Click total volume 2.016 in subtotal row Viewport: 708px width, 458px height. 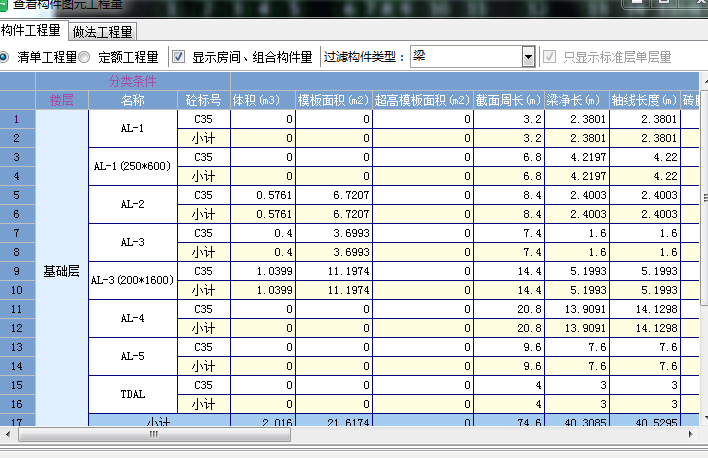tap(263, 421)
